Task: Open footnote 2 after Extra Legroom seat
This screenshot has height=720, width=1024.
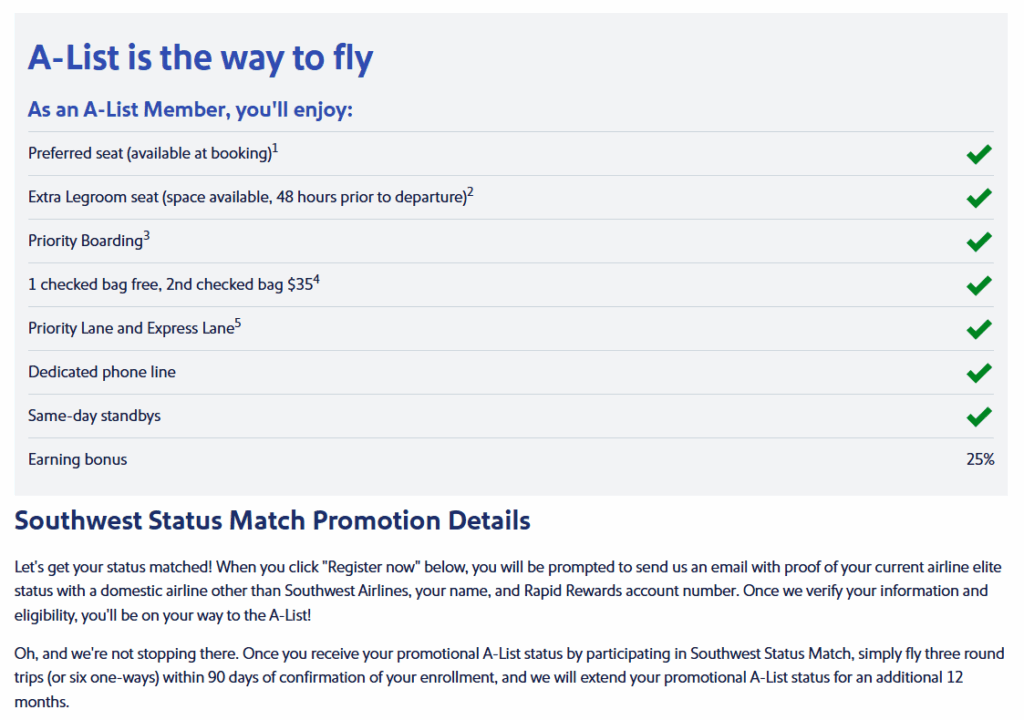Action: click(470, 192)
